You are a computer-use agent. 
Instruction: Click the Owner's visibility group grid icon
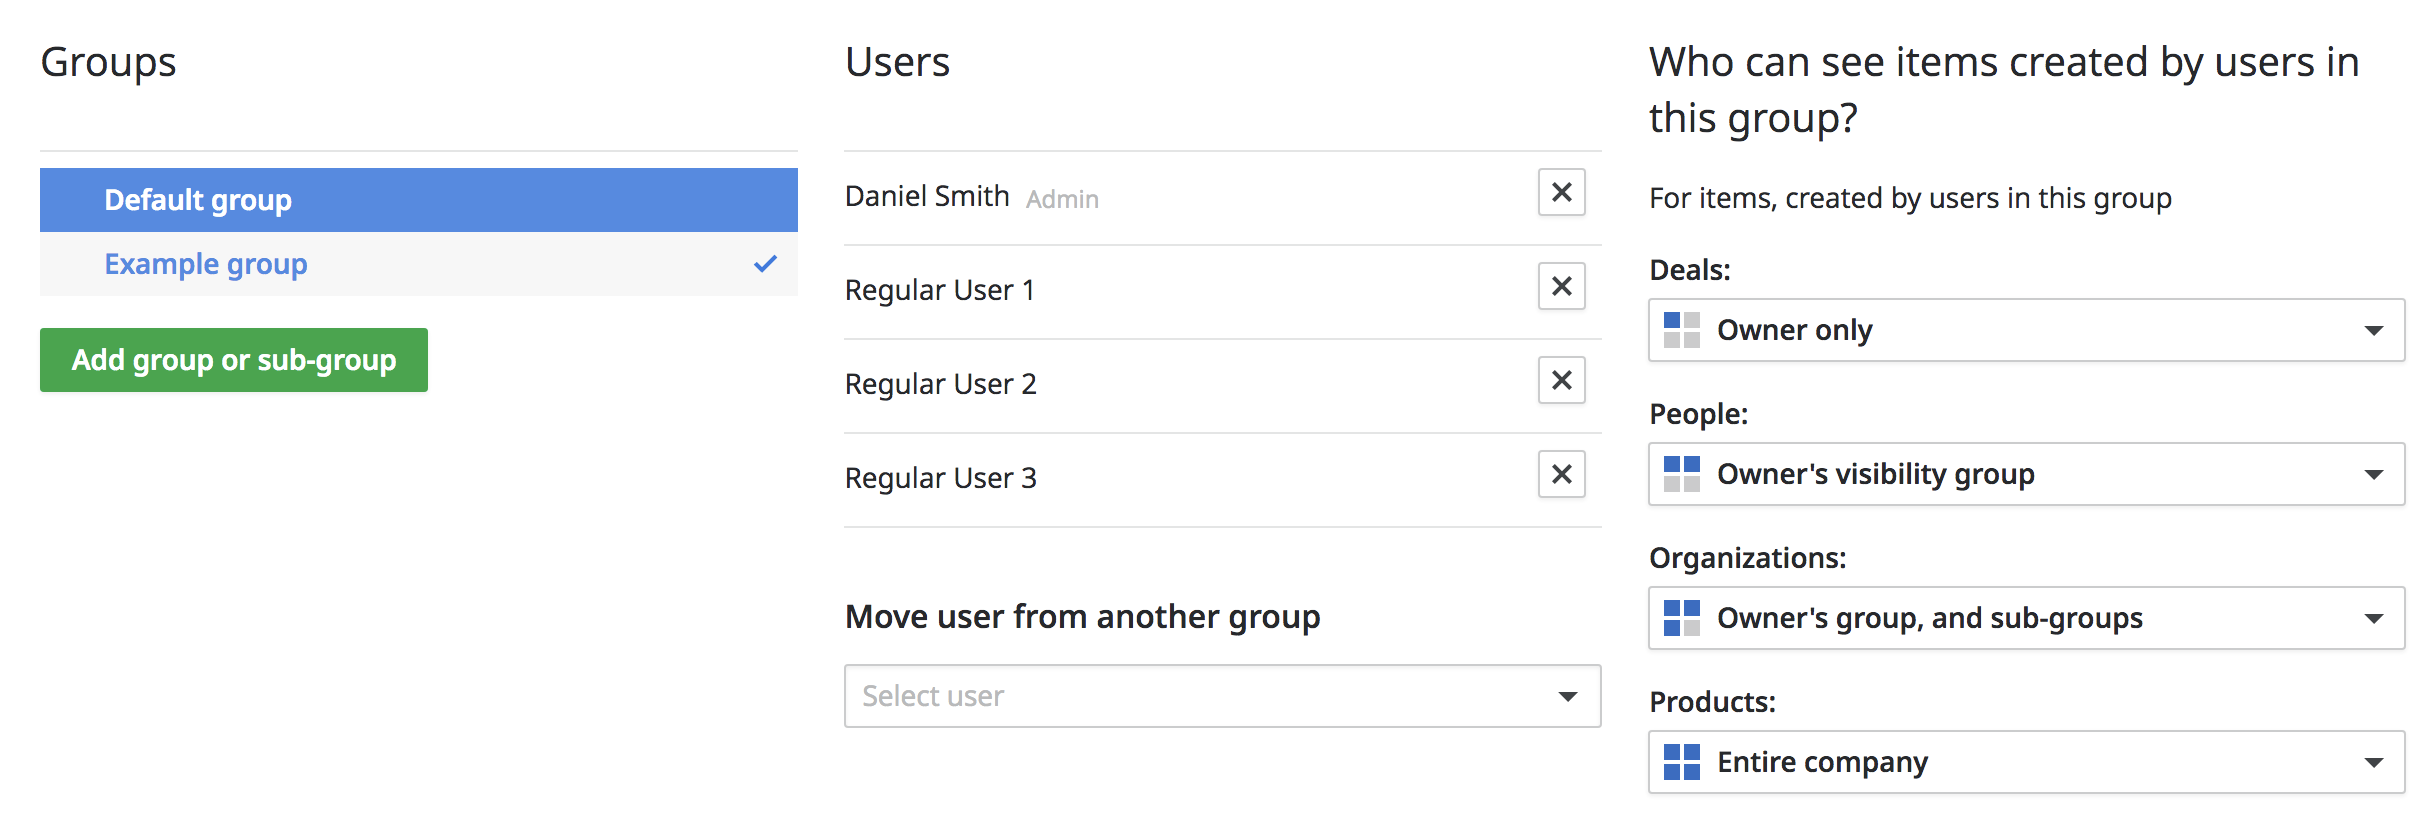click(x=1681, y=474)
